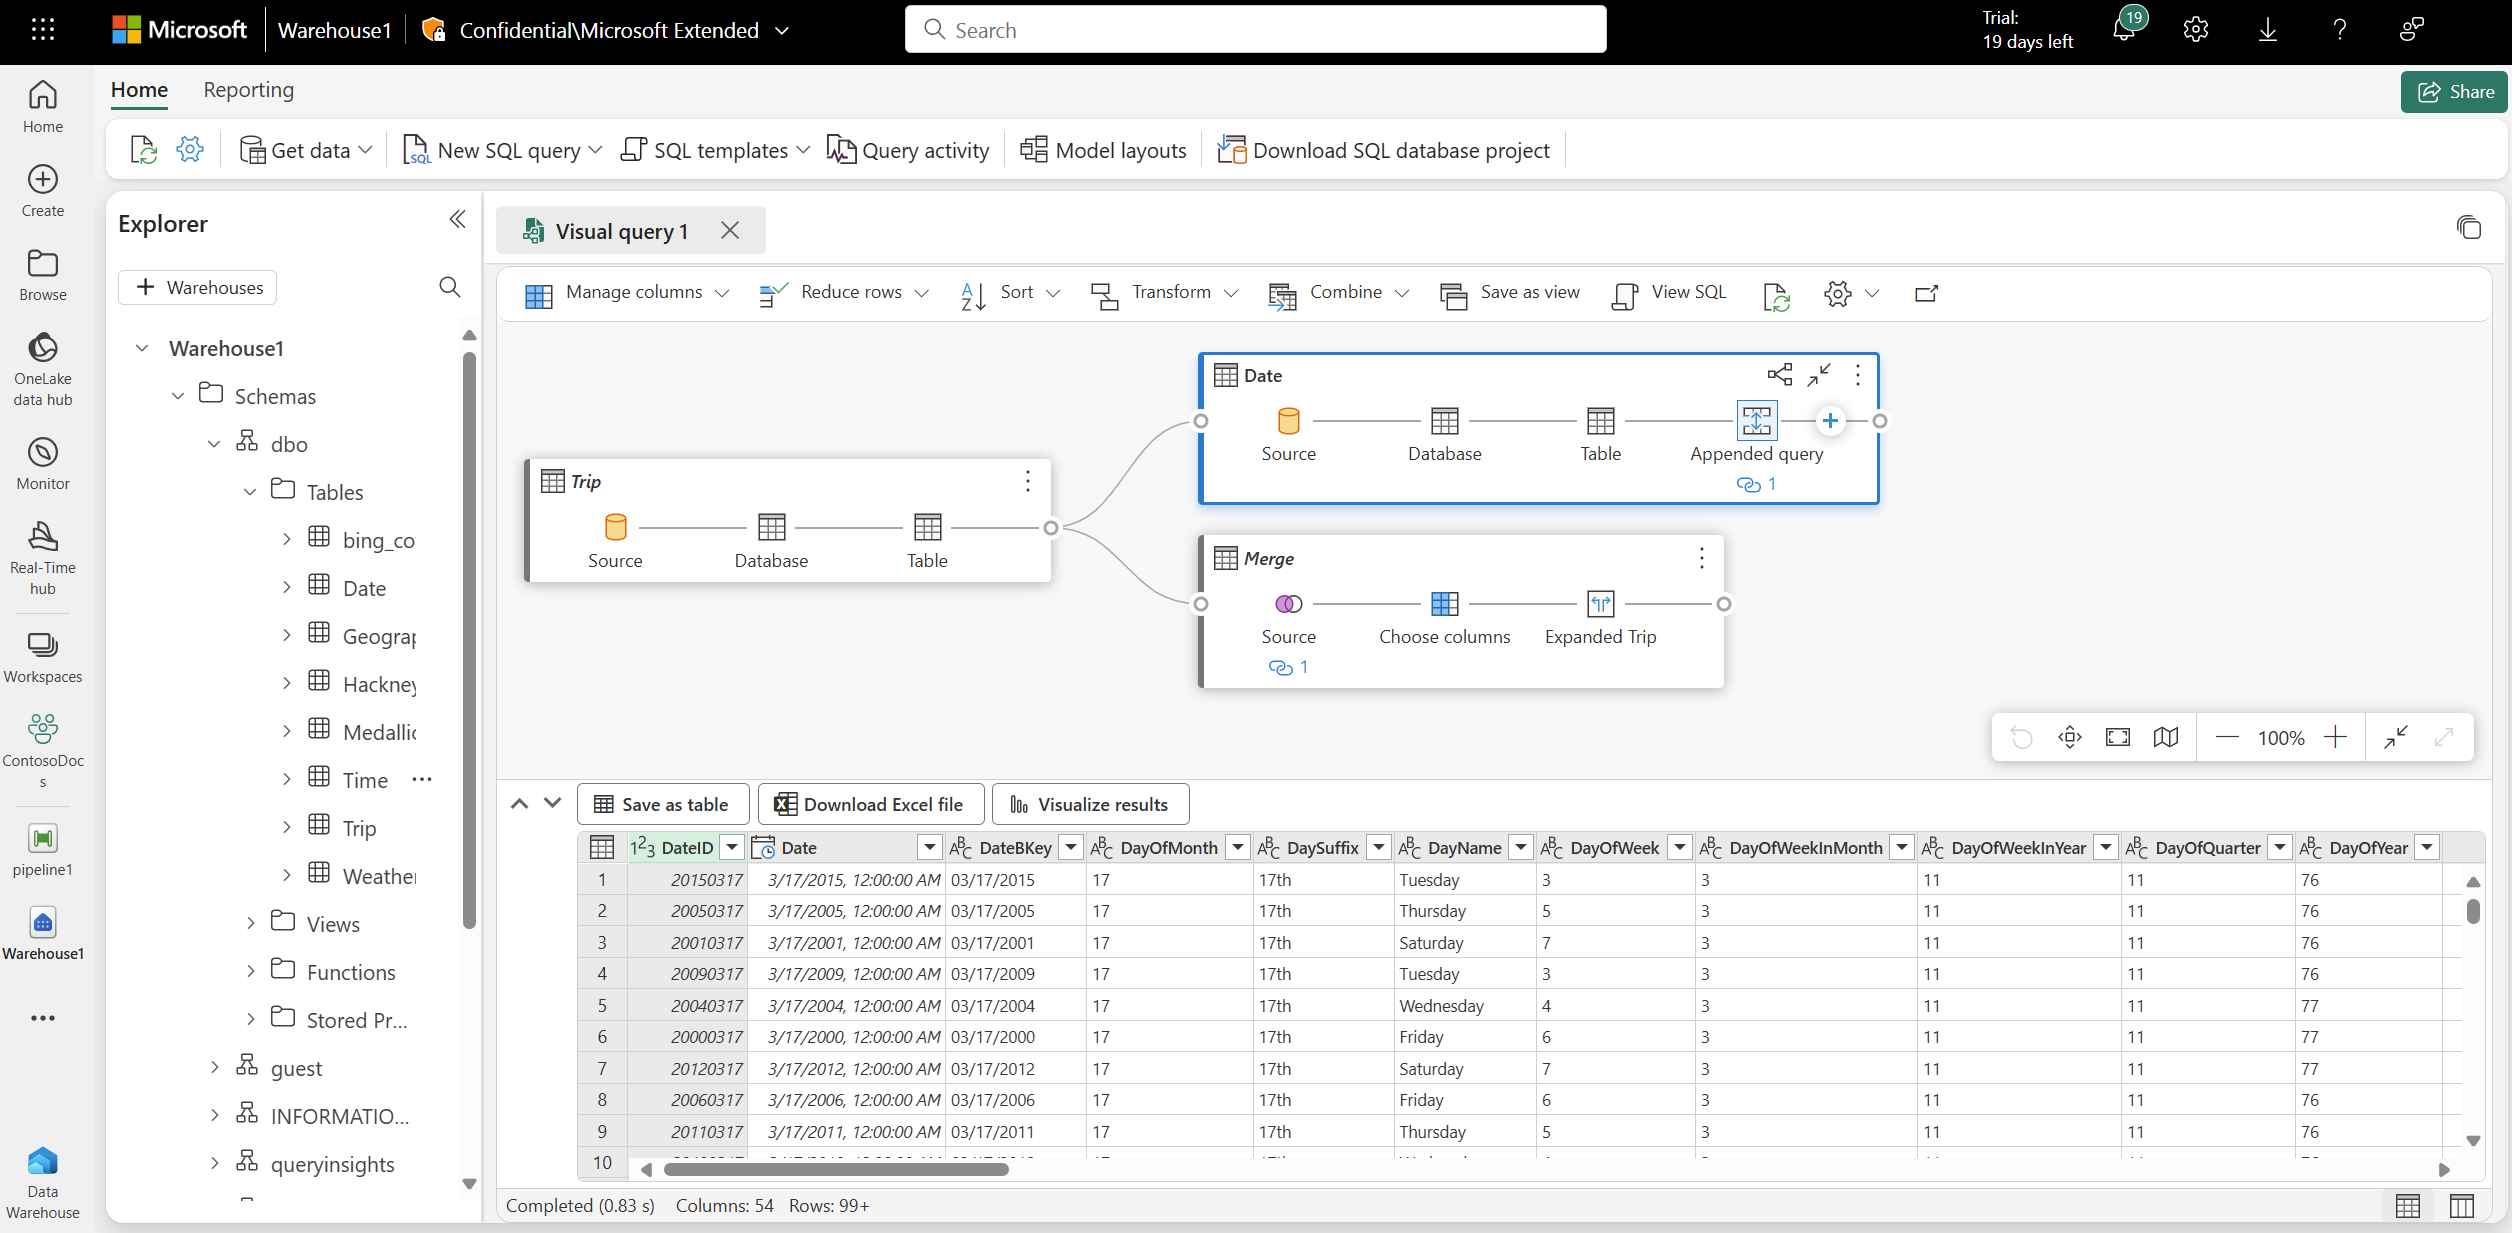Open the DayName column filter dropdown

(1520, 848)
